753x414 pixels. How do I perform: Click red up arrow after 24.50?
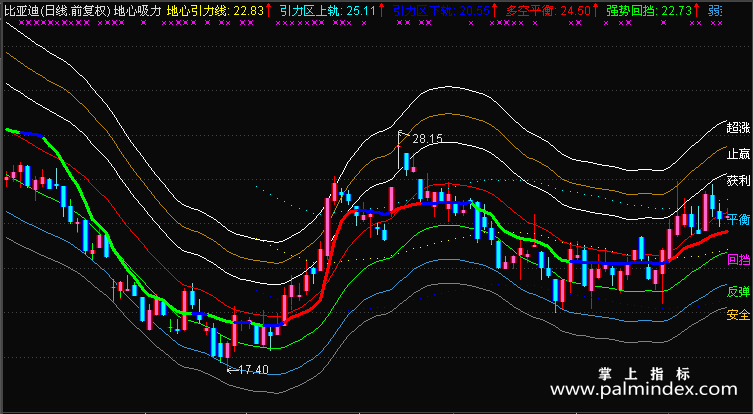[595, 10]
